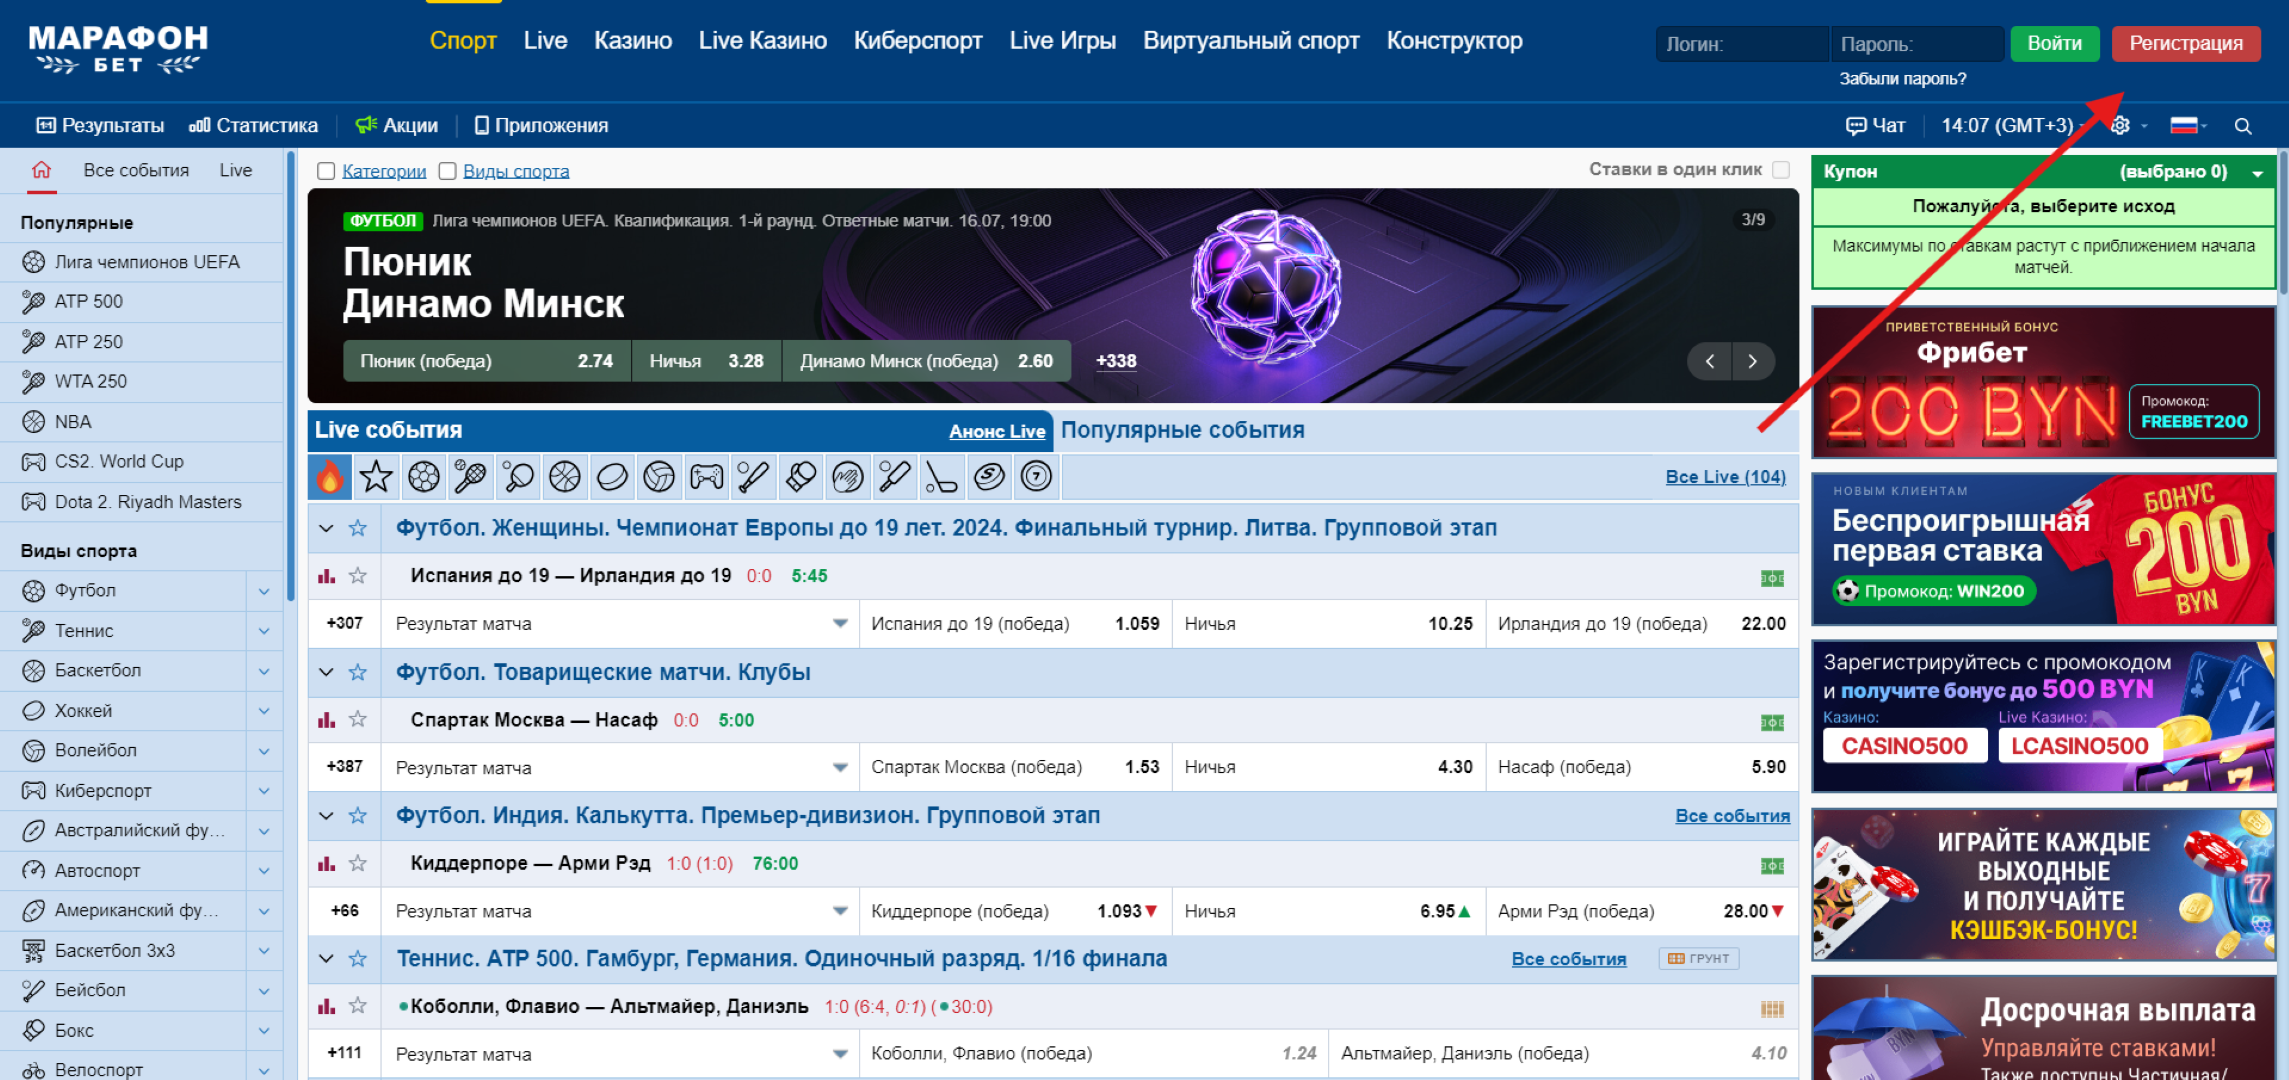Go to home icon in left sidebar
The height and width of the screenshot is (1080, 2289).
click(x=41, y=170)
